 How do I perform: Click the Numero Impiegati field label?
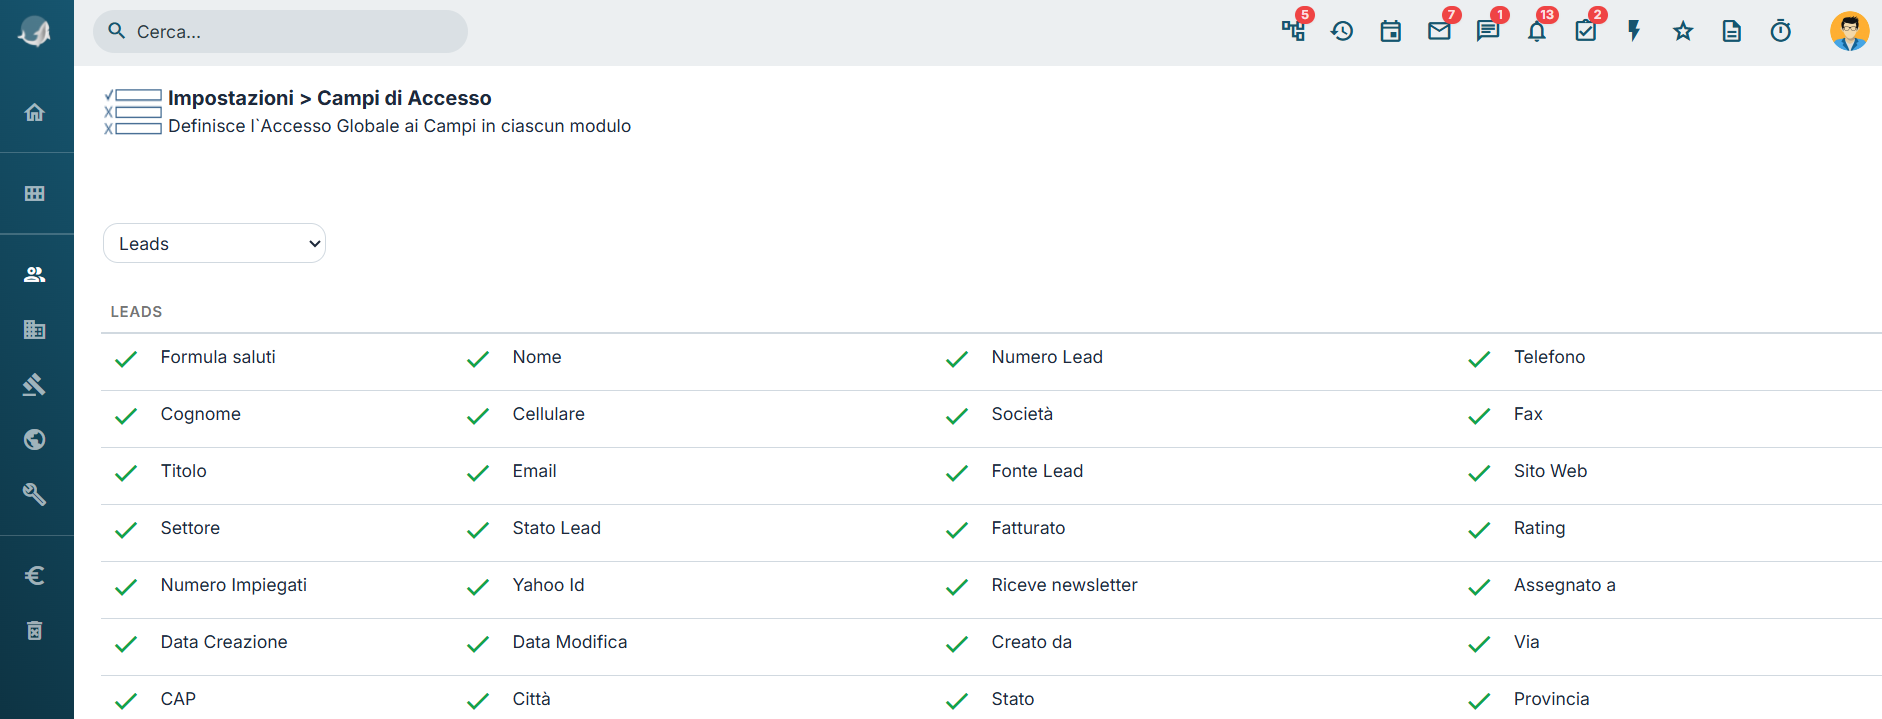click(234, 585)
